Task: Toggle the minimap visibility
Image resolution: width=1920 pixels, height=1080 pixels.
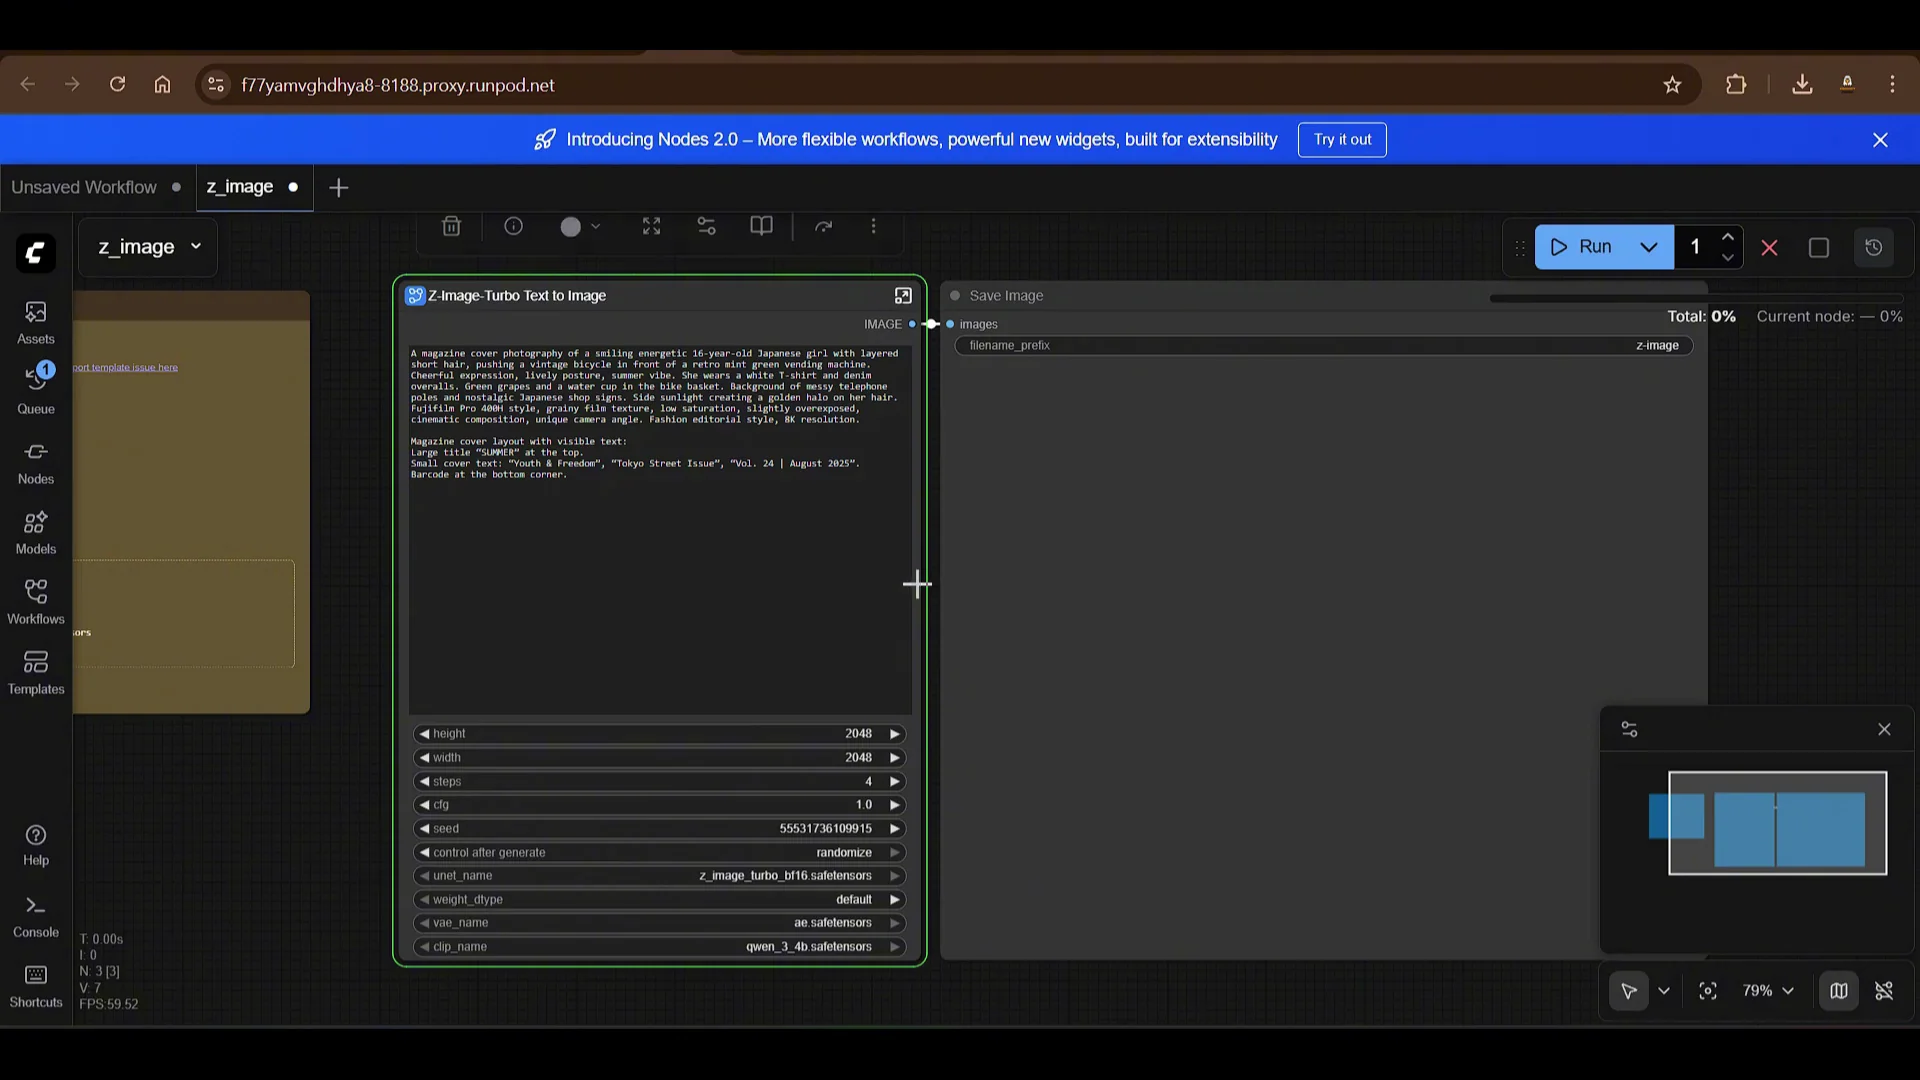Action: (x=1839, y=991)
